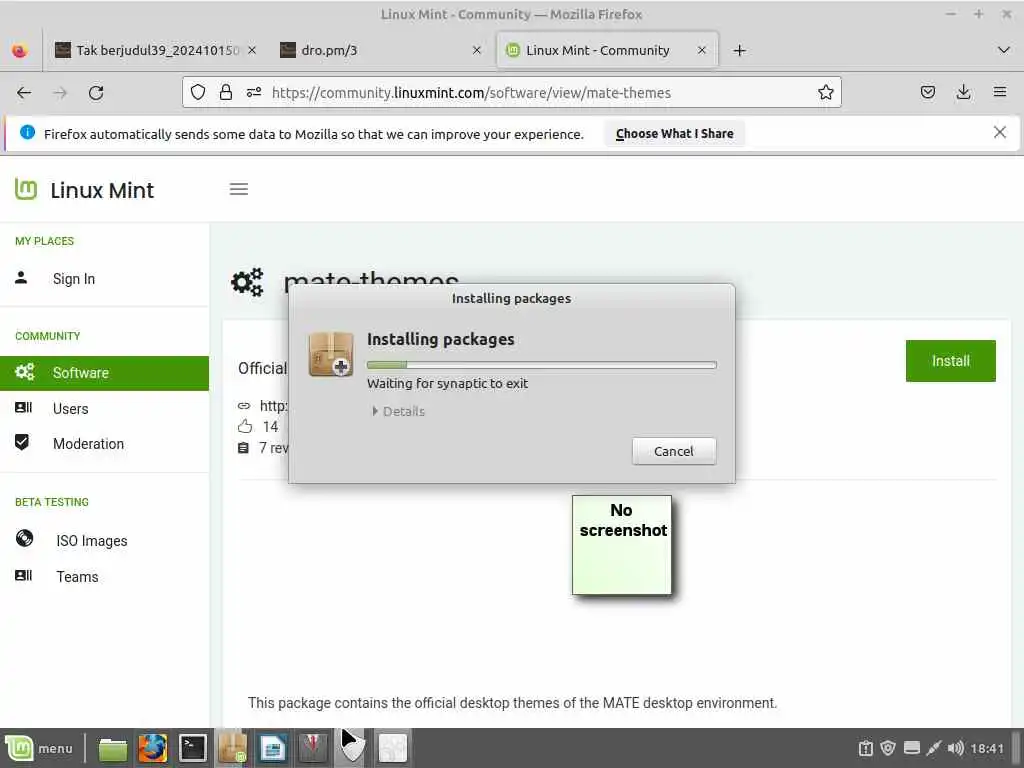Click the package box icon in dialog
The height and width of the screenshot is (768, 1024).
coord(331,354)
